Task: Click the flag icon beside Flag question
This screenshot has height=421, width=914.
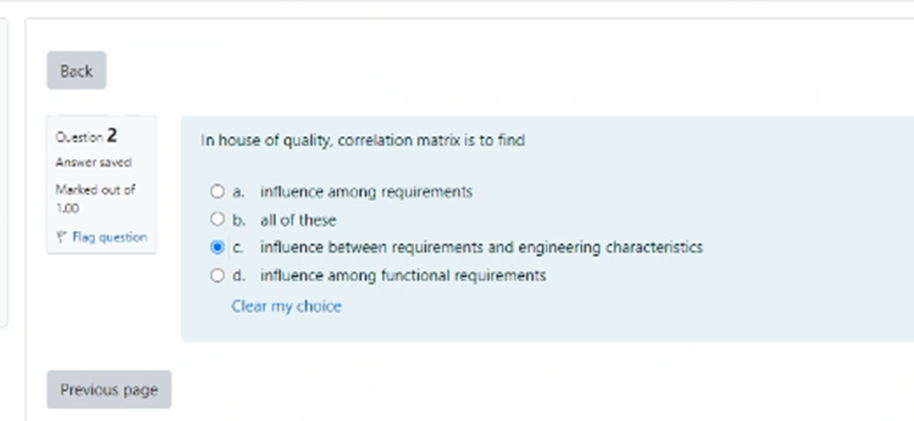Action: 63,238
